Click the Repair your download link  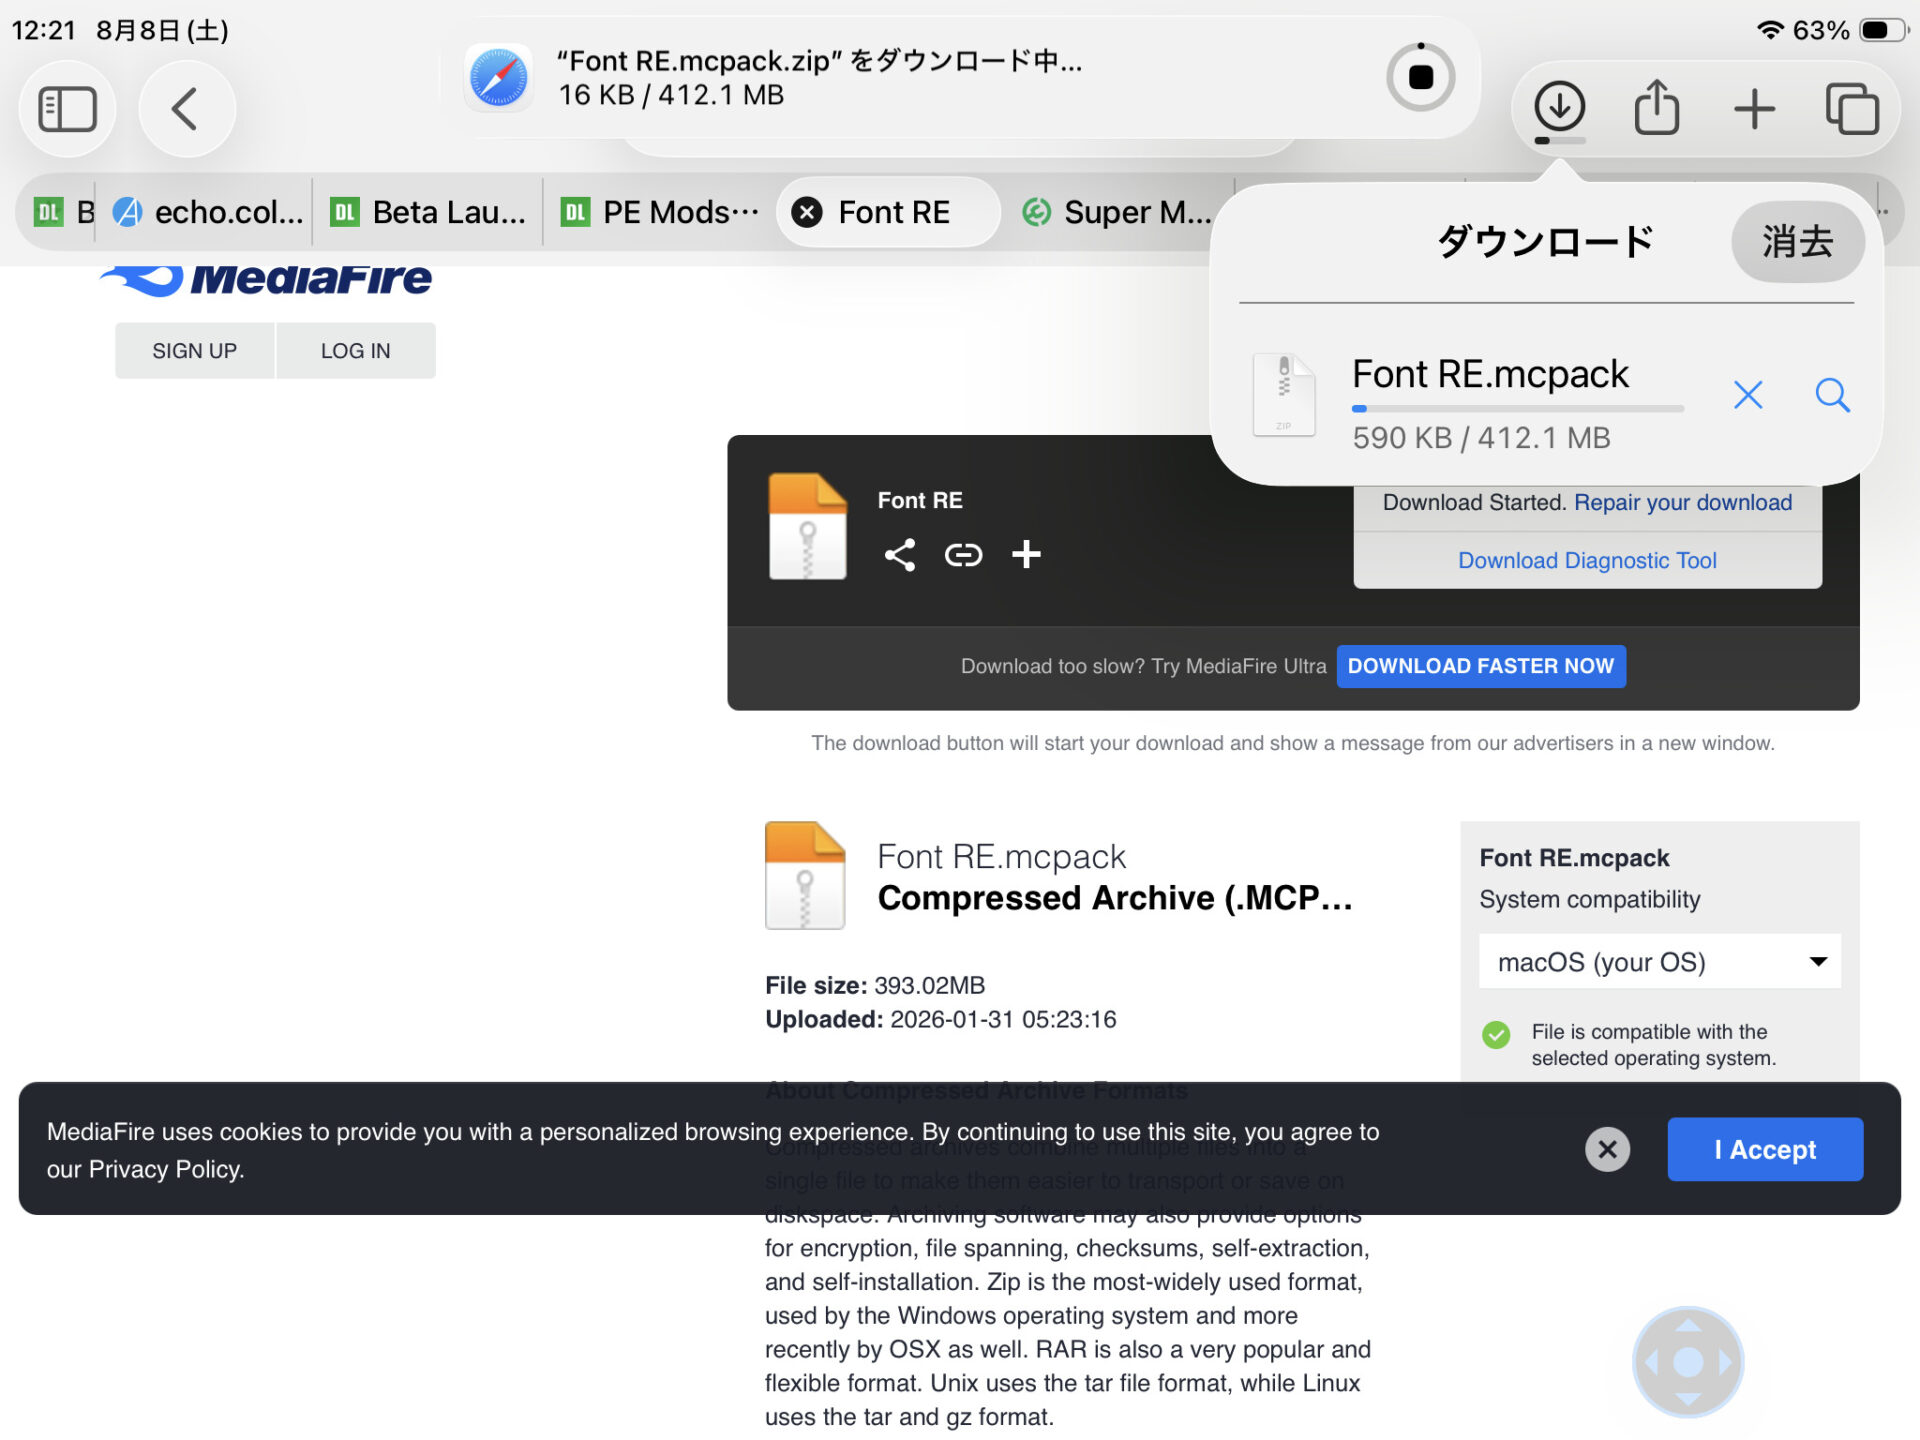coord(1683,502)
